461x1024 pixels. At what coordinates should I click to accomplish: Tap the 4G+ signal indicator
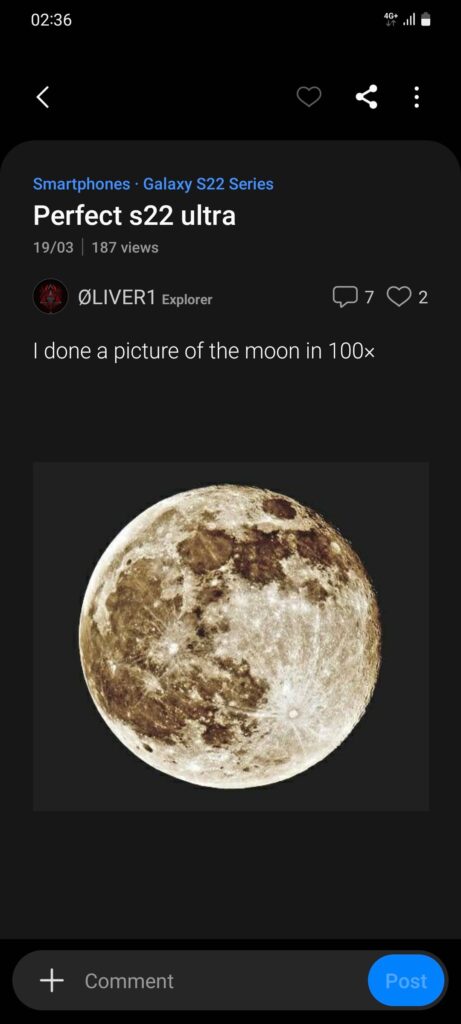(390, 20)
